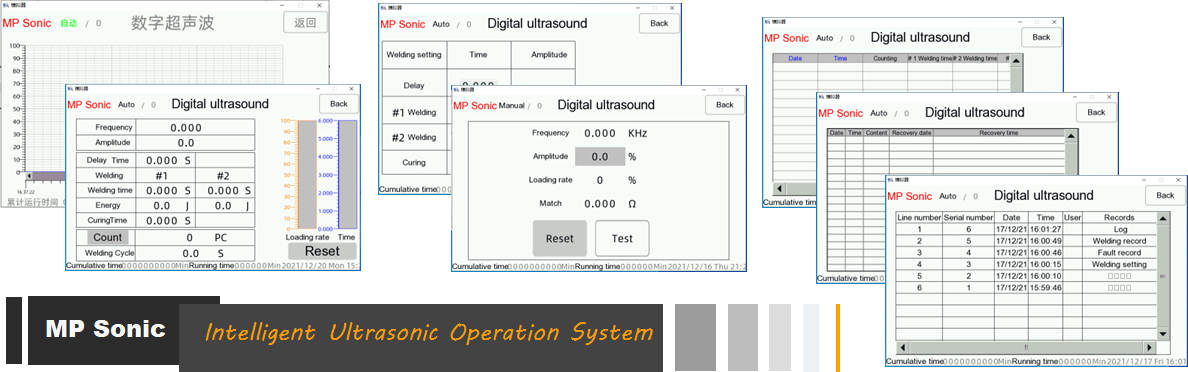Select the Welding record entry in line 2
This screenshot has width=1188, height=372.
(1119, 241)
